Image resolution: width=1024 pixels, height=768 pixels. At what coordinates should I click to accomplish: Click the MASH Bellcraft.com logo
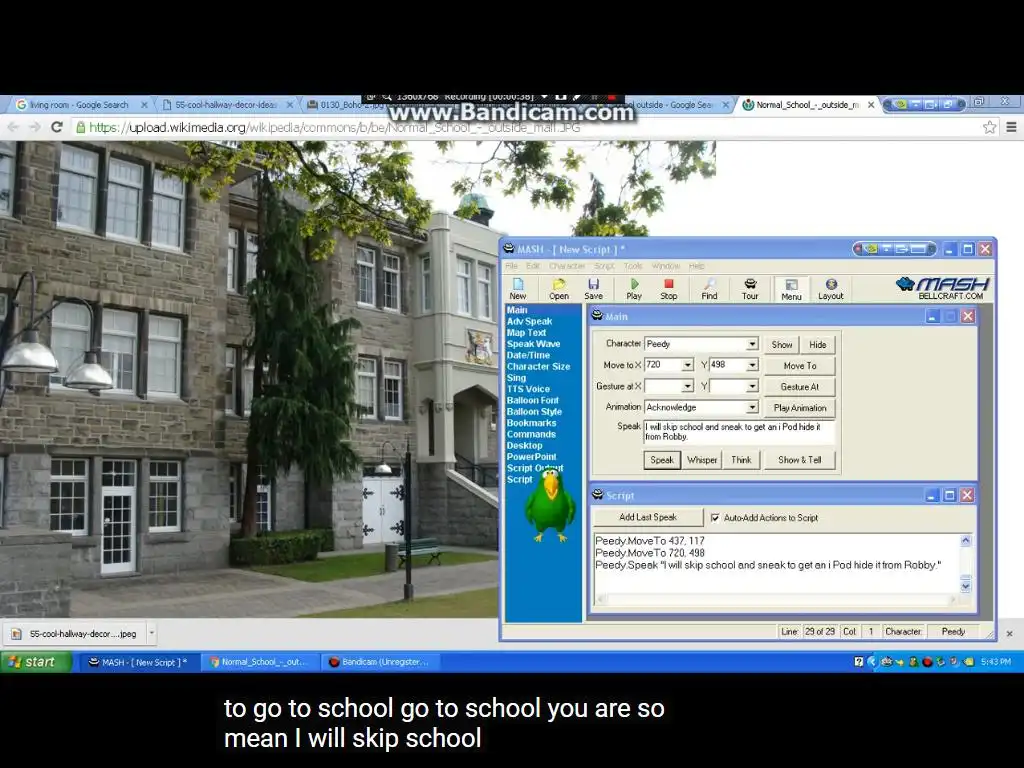click(943, 288)
